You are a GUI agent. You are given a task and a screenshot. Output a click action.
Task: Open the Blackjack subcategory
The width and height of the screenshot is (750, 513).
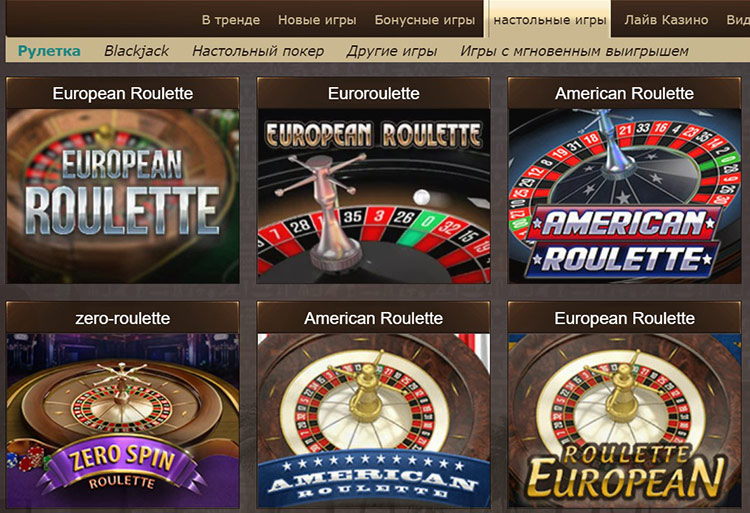tap(136, 51)
